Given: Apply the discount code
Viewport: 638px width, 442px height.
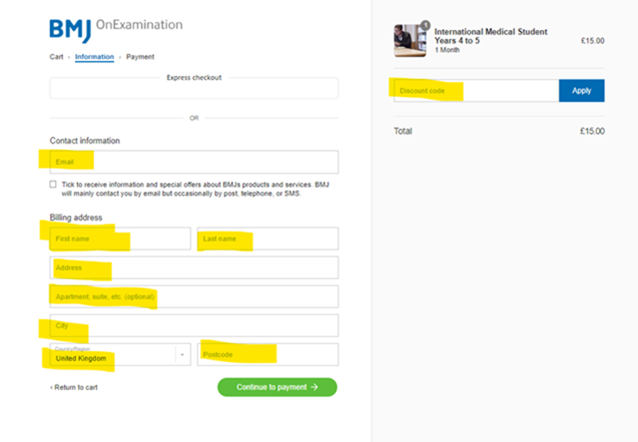Looking at the screenshot, I should pyautogui.click(x=581, y=90).
